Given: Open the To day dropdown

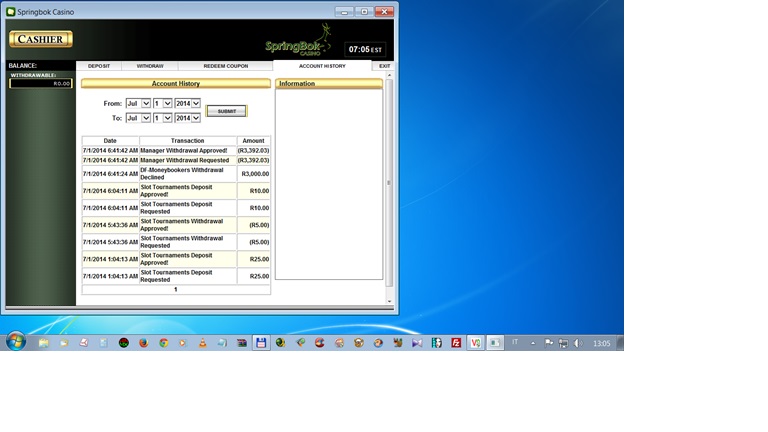Looking at the screenshot, I should (x=163, y=118).
